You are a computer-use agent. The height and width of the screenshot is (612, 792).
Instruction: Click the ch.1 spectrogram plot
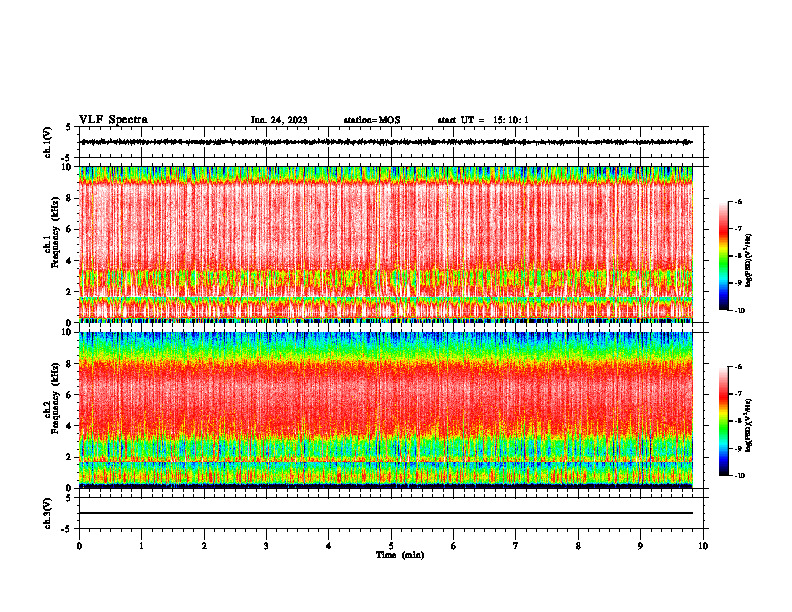[x=386, y=244]
